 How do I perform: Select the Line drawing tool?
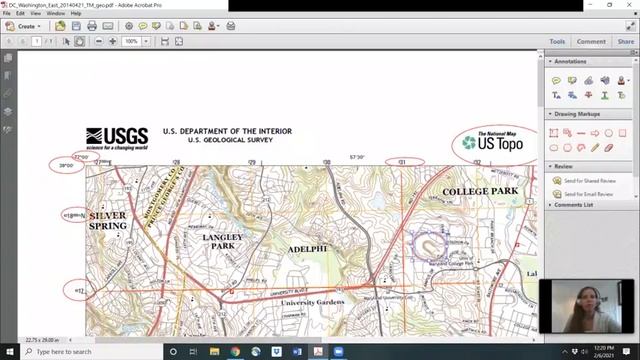pos(581,133)
